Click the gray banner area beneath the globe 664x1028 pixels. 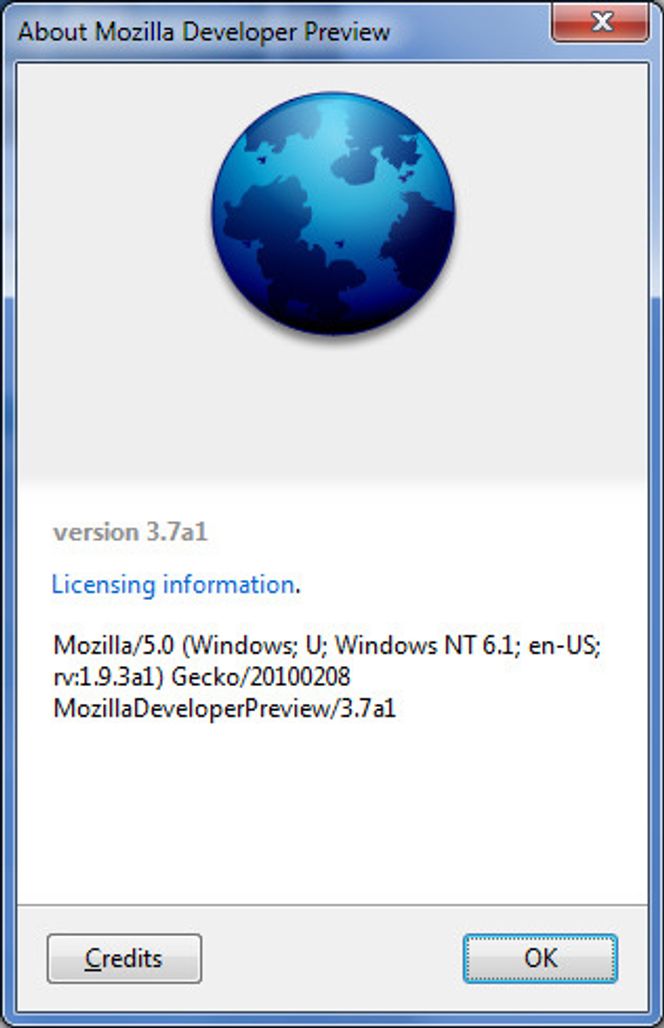point(332,413)
